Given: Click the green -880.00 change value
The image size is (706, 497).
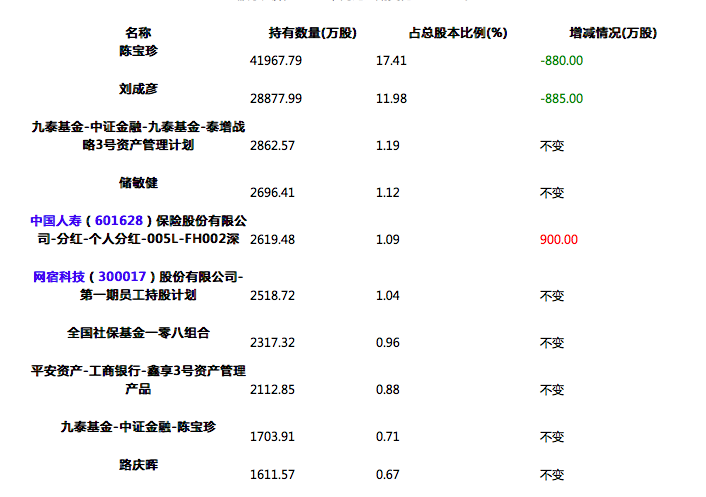Looking at the screenshot, I should (561, 61).
